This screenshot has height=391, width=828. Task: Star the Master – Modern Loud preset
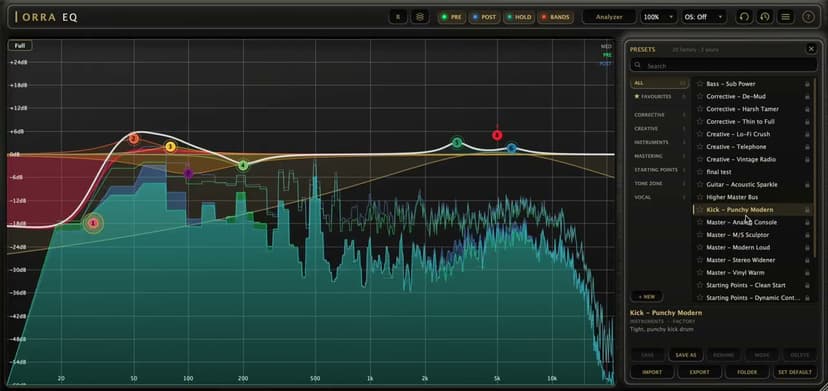(700, 247)
